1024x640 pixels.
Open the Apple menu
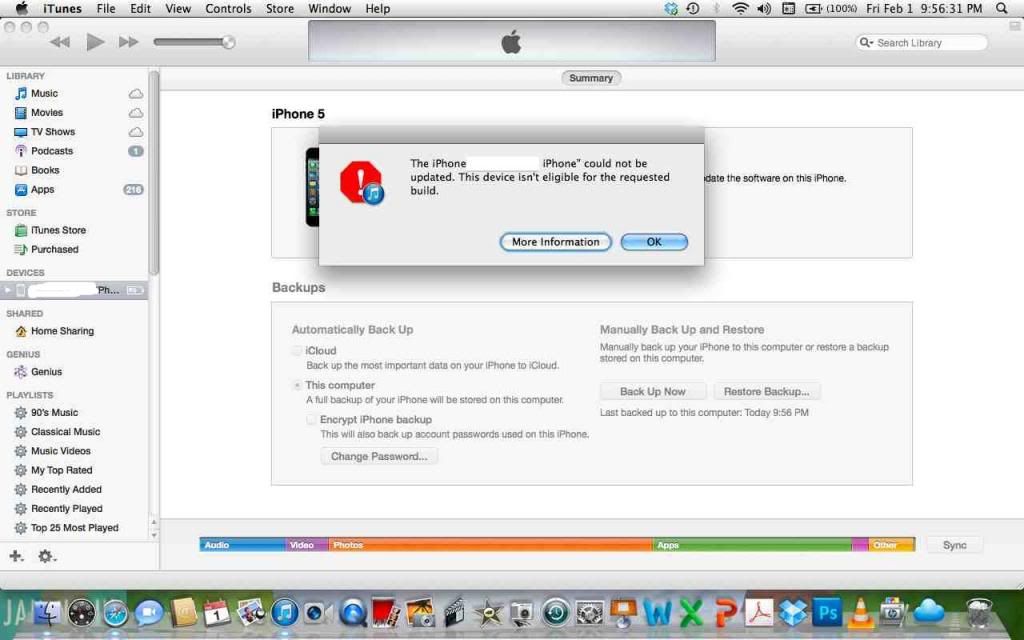[22, 8]
